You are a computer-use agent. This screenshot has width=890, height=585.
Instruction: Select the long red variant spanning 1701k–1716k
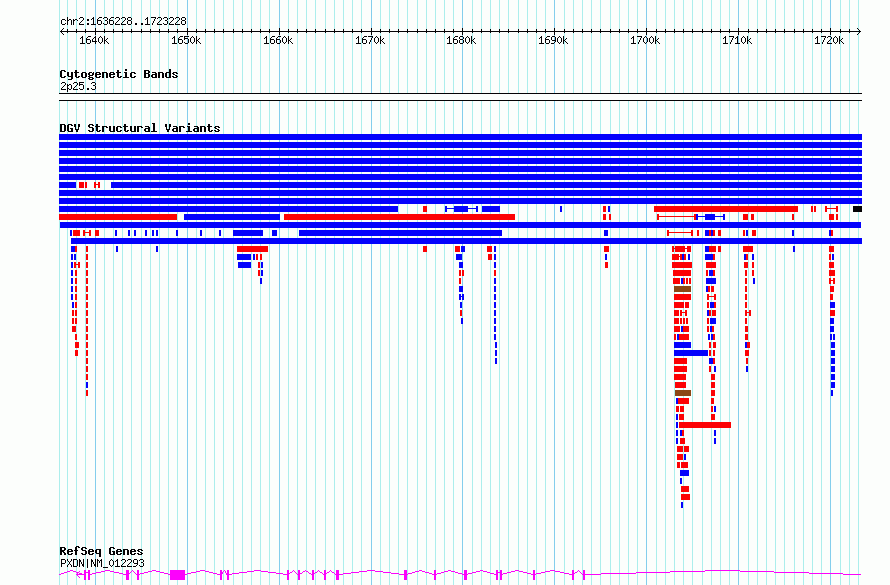(x=726, y=209)
